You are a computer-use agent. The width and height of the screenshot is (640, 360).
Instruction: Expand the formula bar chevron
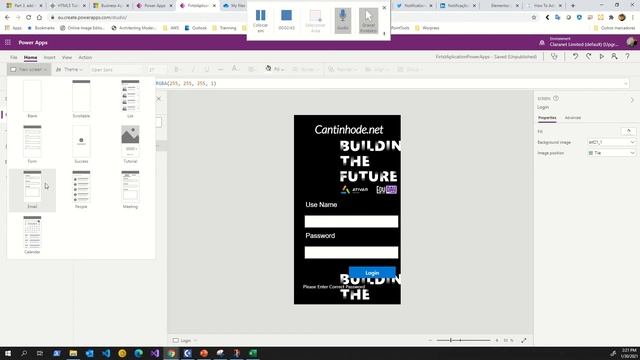click(x=626, y=84)
